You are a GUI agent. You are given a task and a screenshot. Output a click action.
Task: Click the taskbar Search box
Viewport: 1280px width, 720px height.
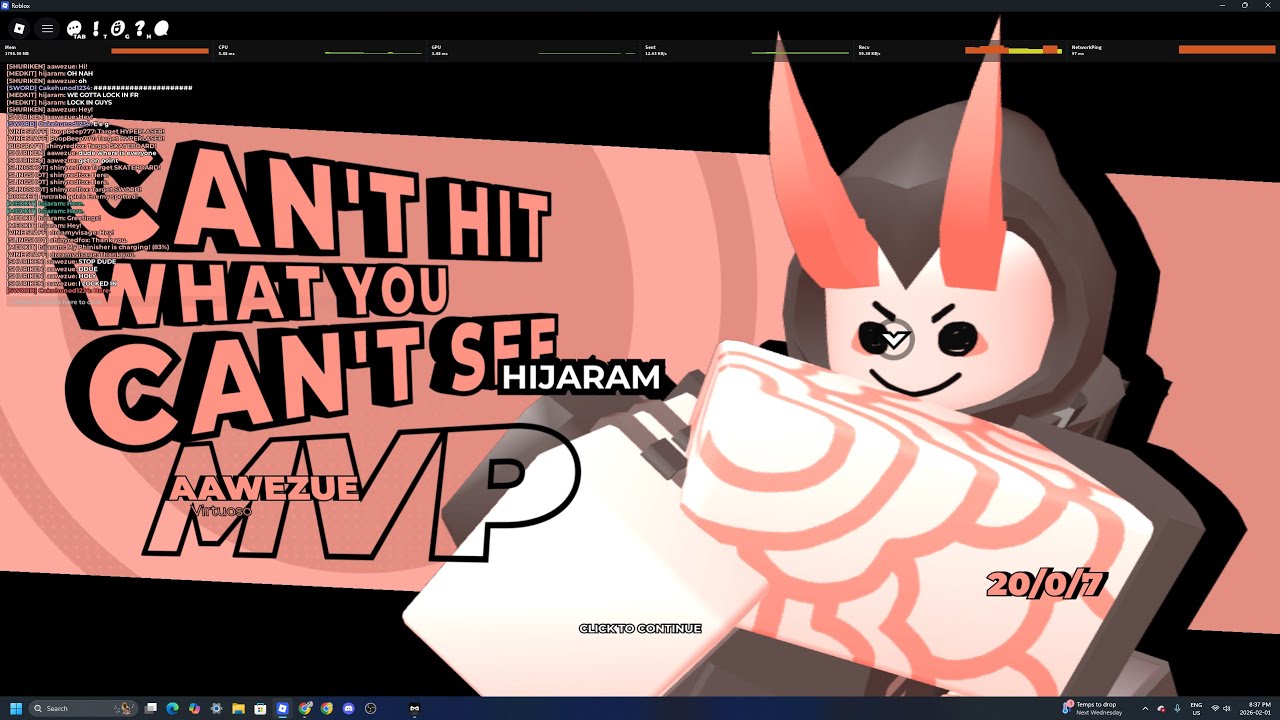pyautogui.click(x=85, y=708)
